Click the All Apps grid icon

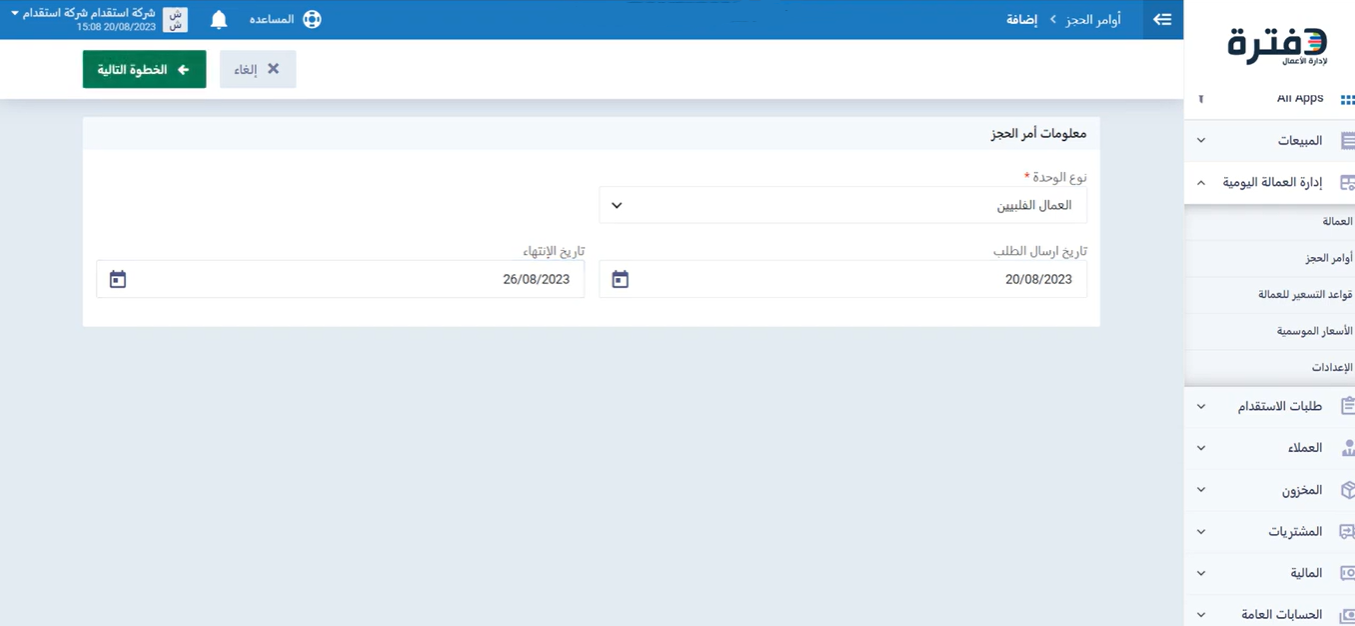1347,99
